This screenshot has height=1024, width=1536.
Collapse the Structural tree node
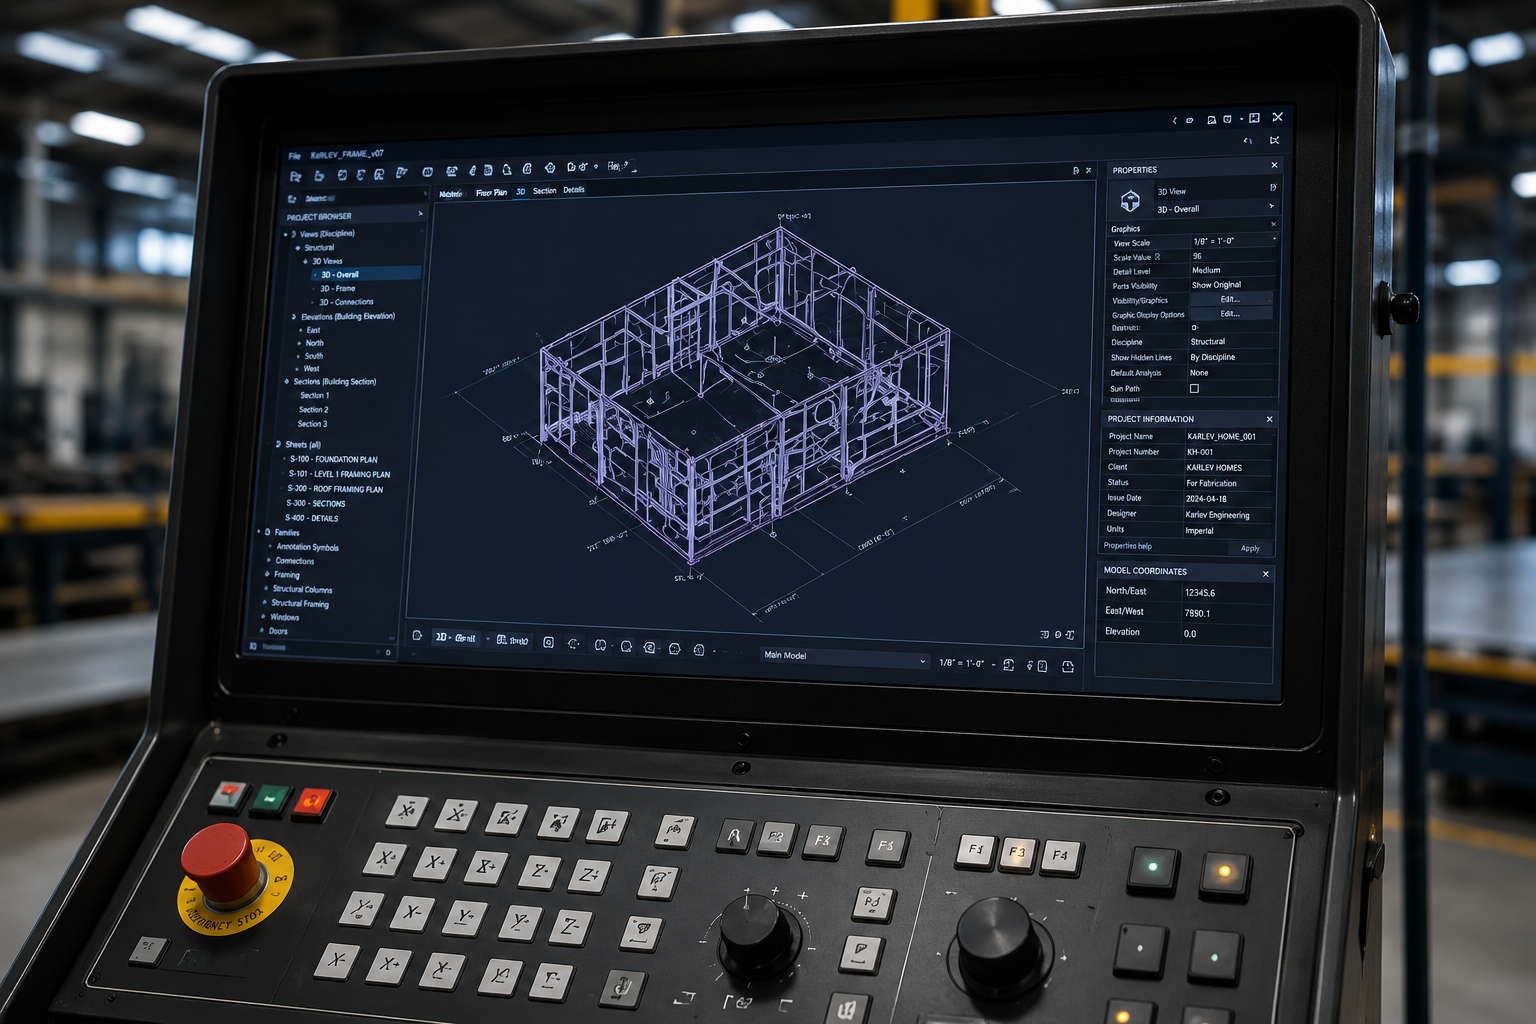pos(297,248)
